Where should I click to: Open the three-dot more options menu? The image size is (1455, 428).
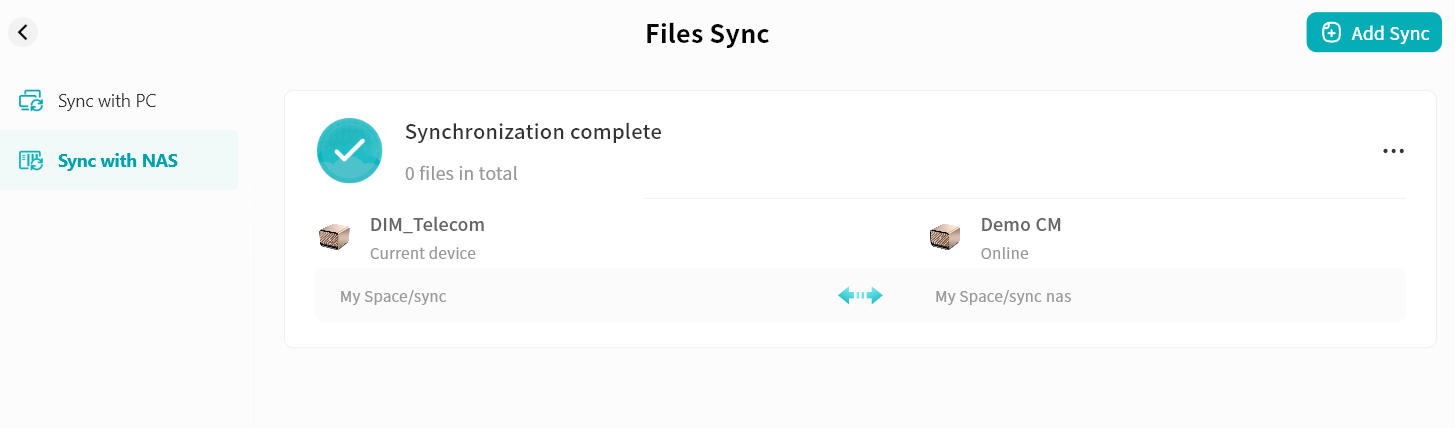(x=1393, y=151)
